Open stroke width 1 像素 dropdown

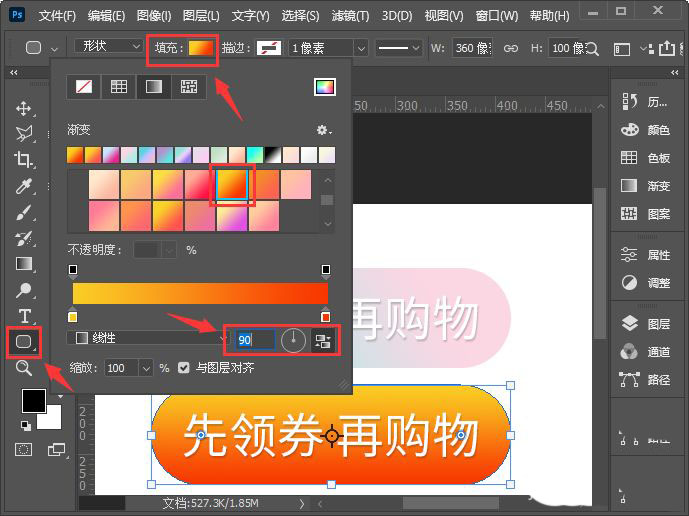click(x=361, y=48)
